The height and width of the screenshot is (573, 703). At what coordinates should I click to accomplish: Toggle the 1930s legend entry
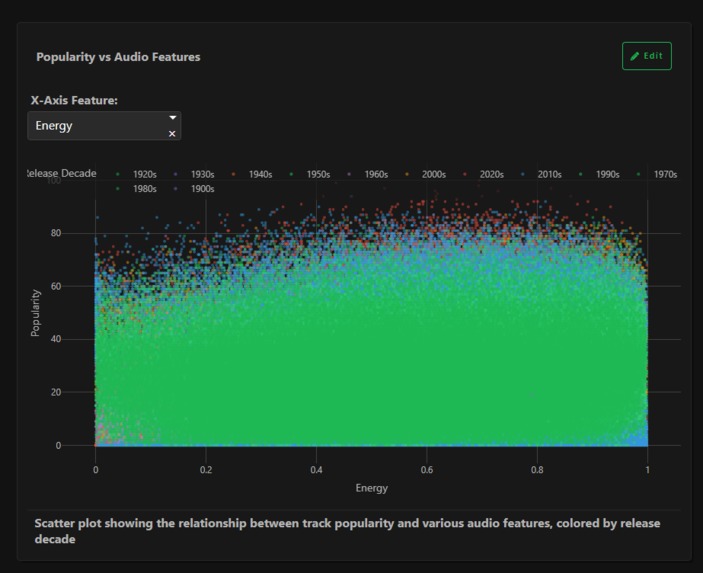[195, 174]
